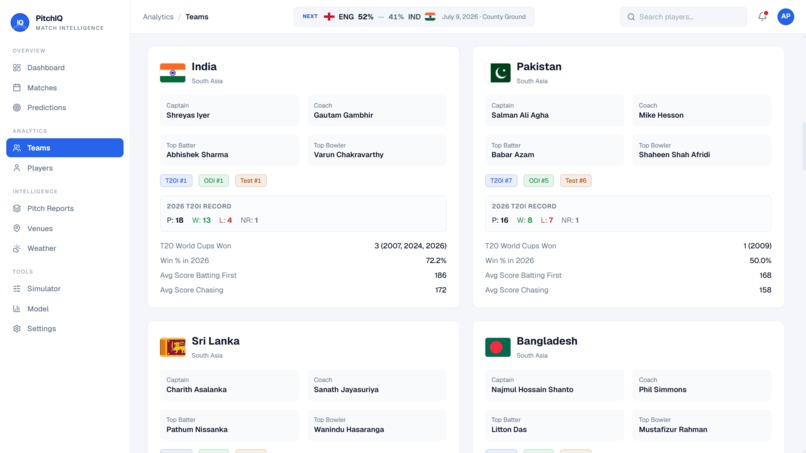The height and width of the screenshot is (453, 806).
Task: Click the page vertical scrollbar
Action: click(x=803, y=147)
